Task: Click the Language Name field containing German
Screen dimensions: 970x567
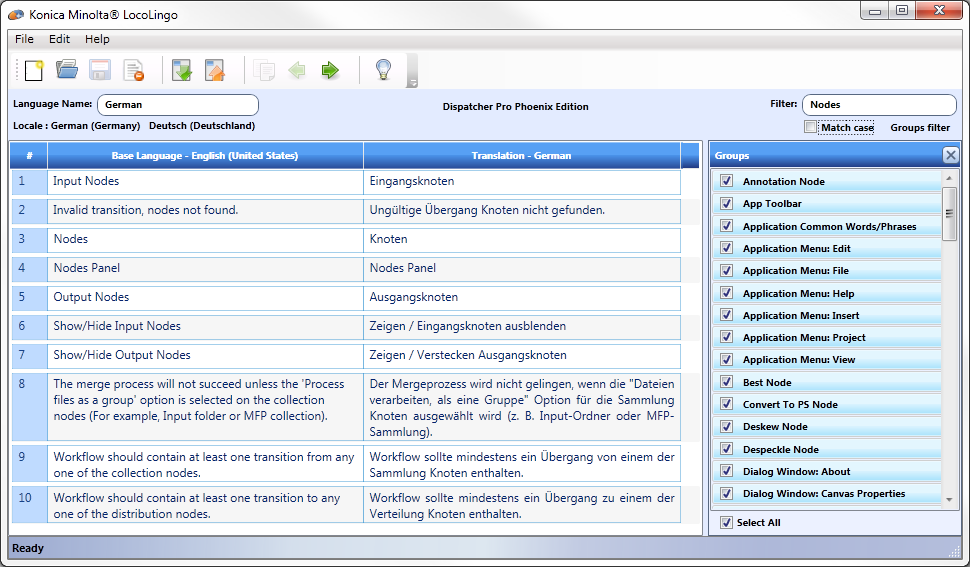Action: coord(178,104)
